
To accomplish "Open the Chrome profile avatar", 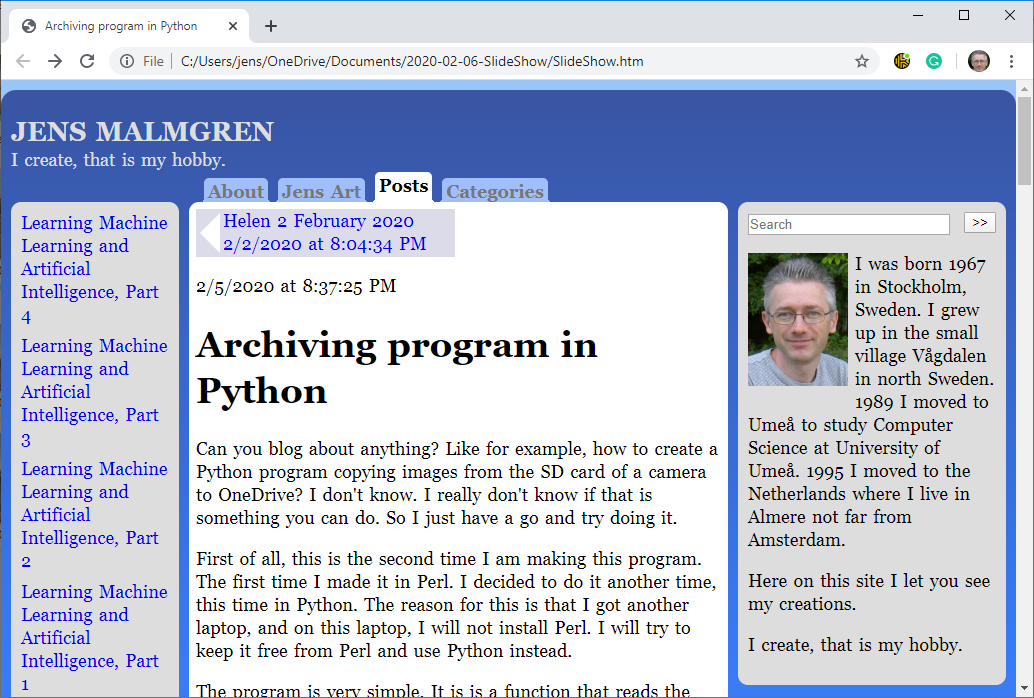I will (x=979, y=61).
